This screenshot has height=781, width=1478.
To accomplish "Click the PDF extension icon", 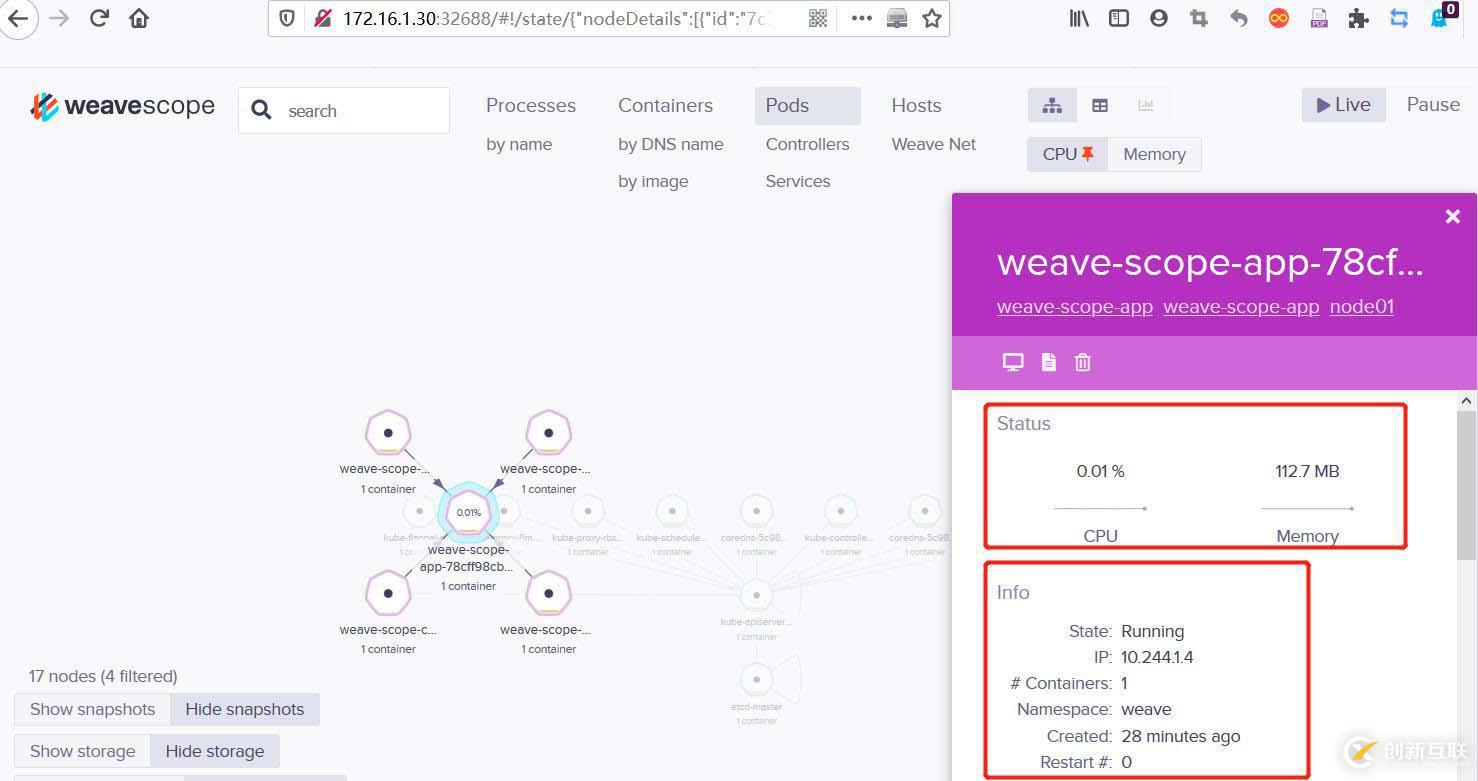I will 1319,18.
